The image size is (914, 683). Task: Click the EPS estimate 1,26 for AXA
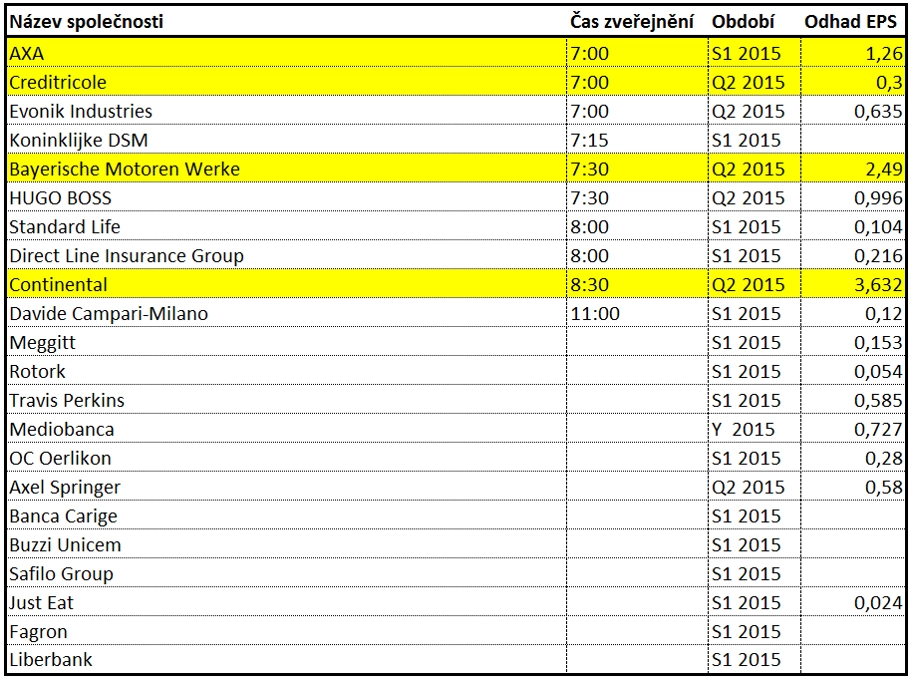pos(884,53)
